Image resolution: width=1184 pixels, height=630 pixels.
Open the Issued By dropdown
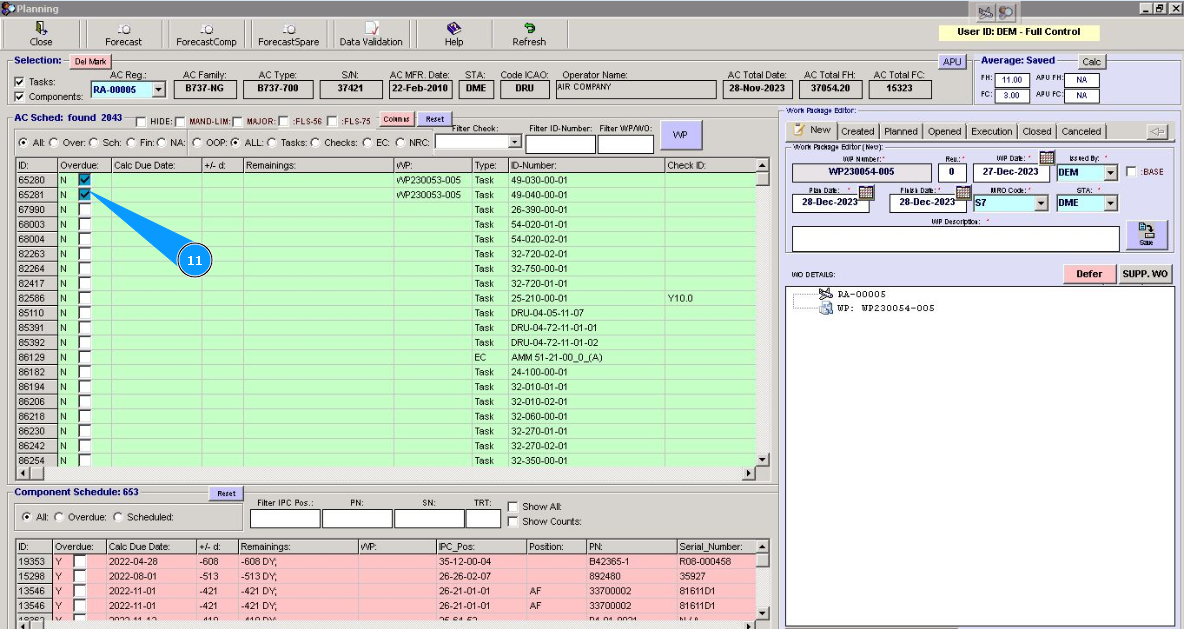[x=1110, y=173]
